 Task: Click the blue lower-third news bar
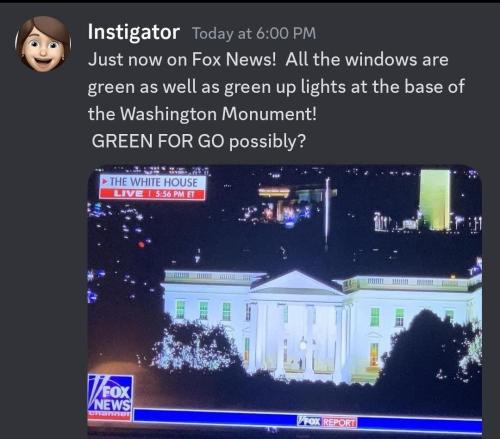coord(307,418)
